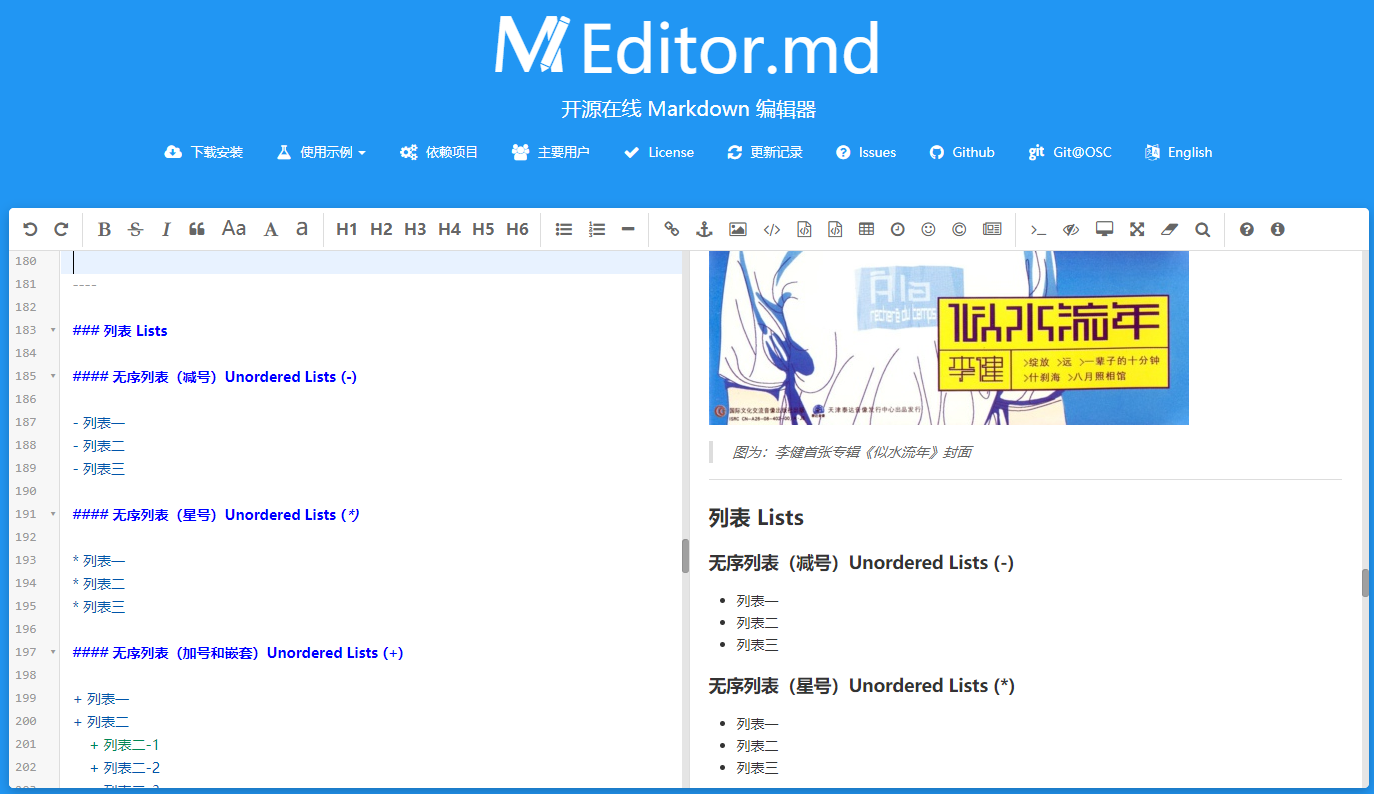Convert selection to uppercase A
Image resolution: width=1374 pixels, height=794 pixels.
click(271, 229)
